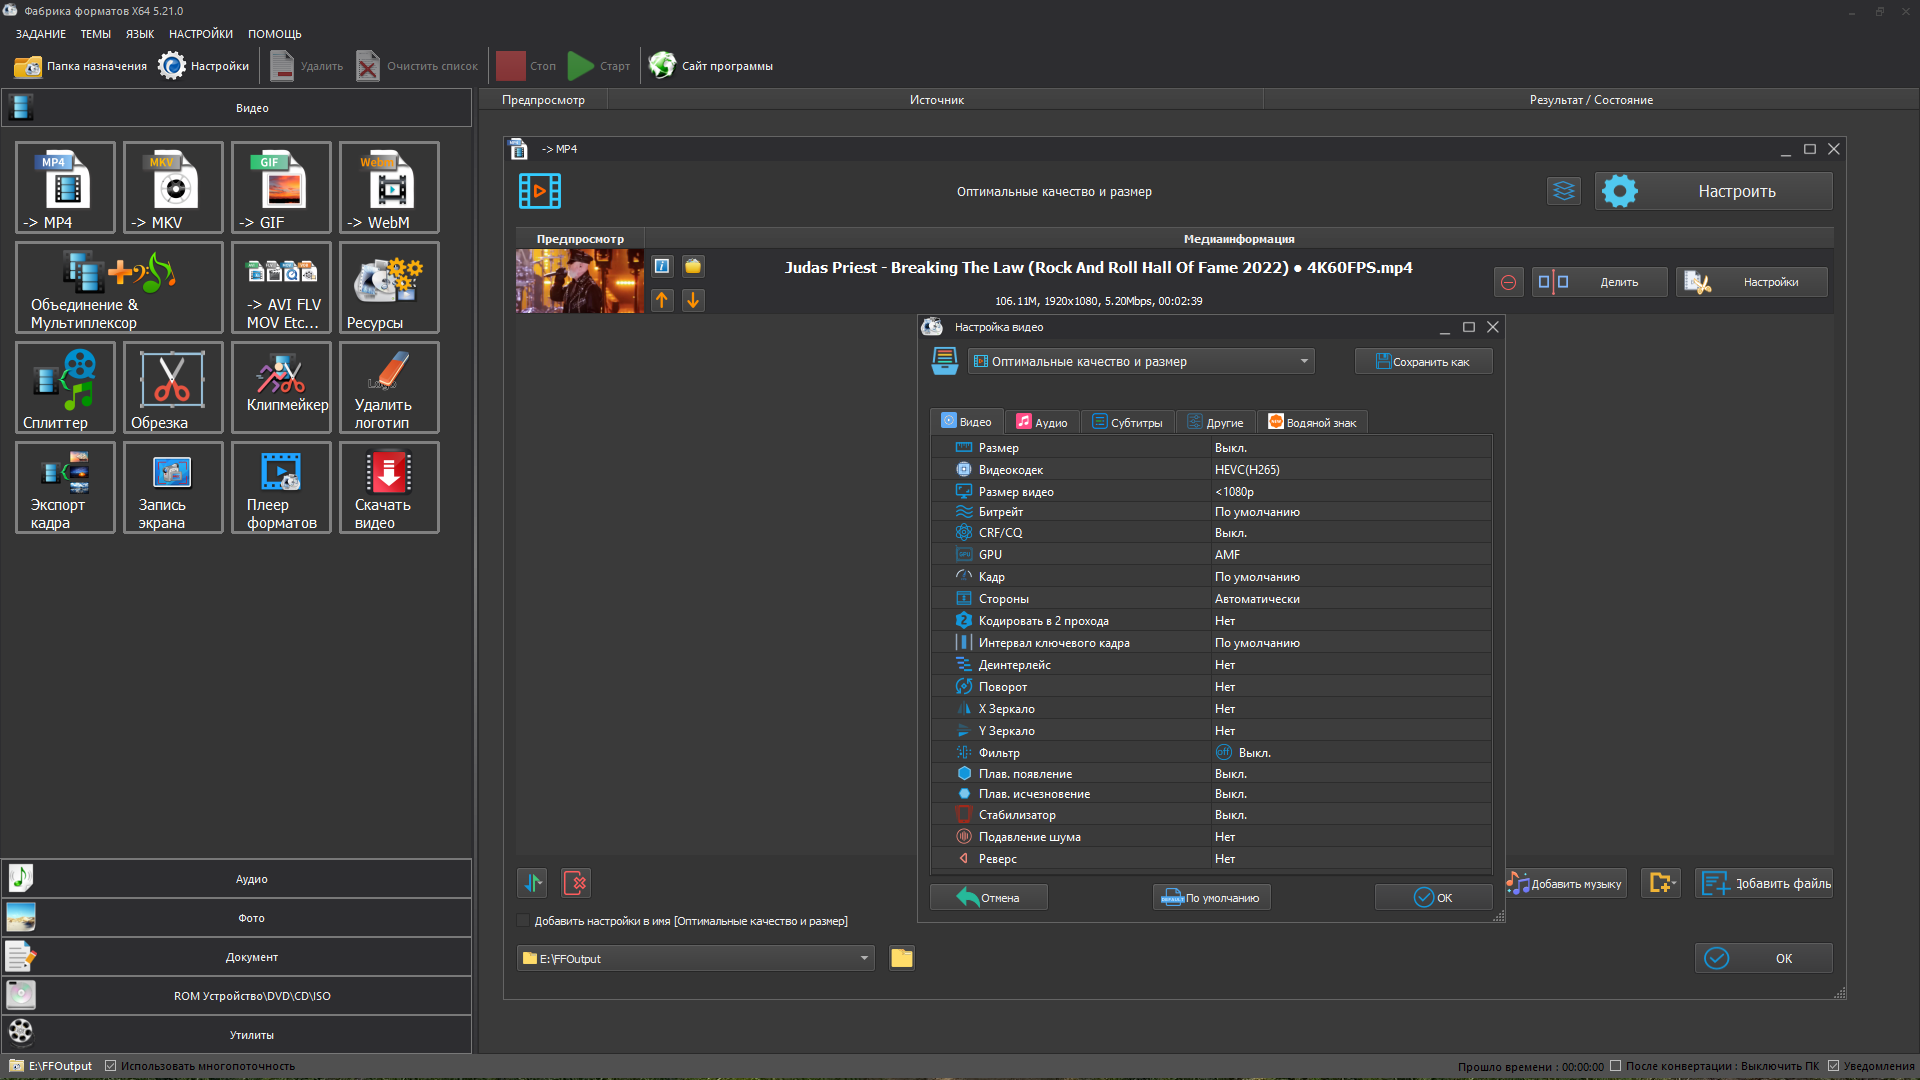Toggle После конвертации: Выключить ПК checkbox
1920x1080 pixels.
[1615, 1066]
